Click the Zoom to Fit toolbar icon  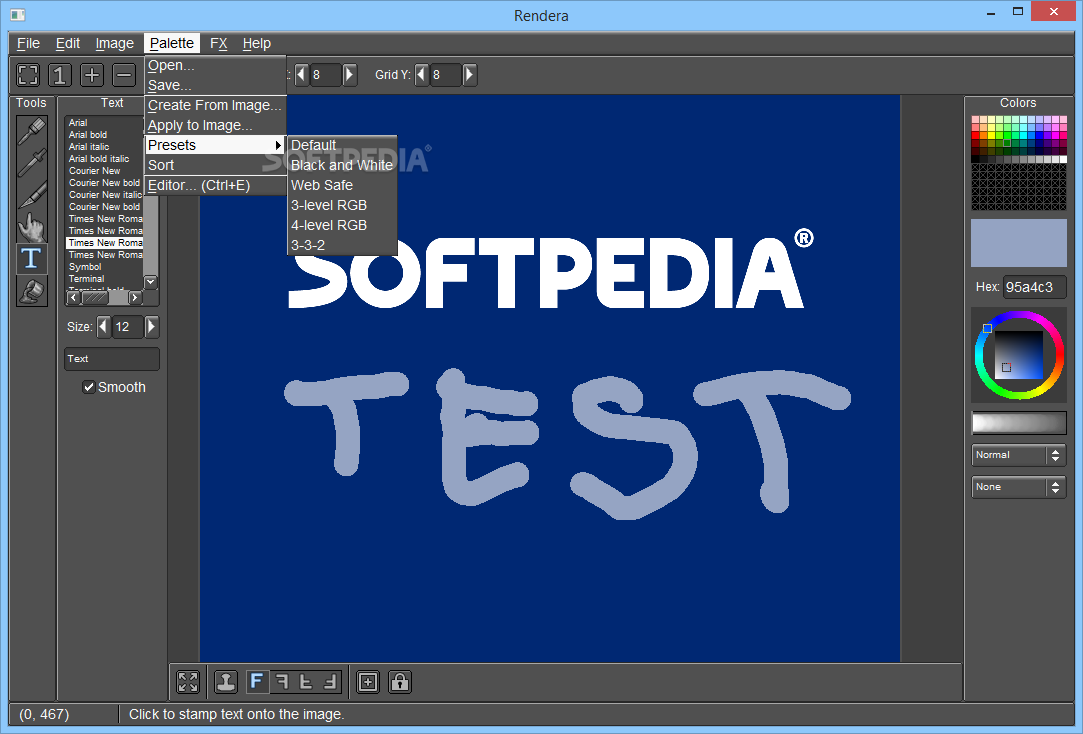(28, 75)
